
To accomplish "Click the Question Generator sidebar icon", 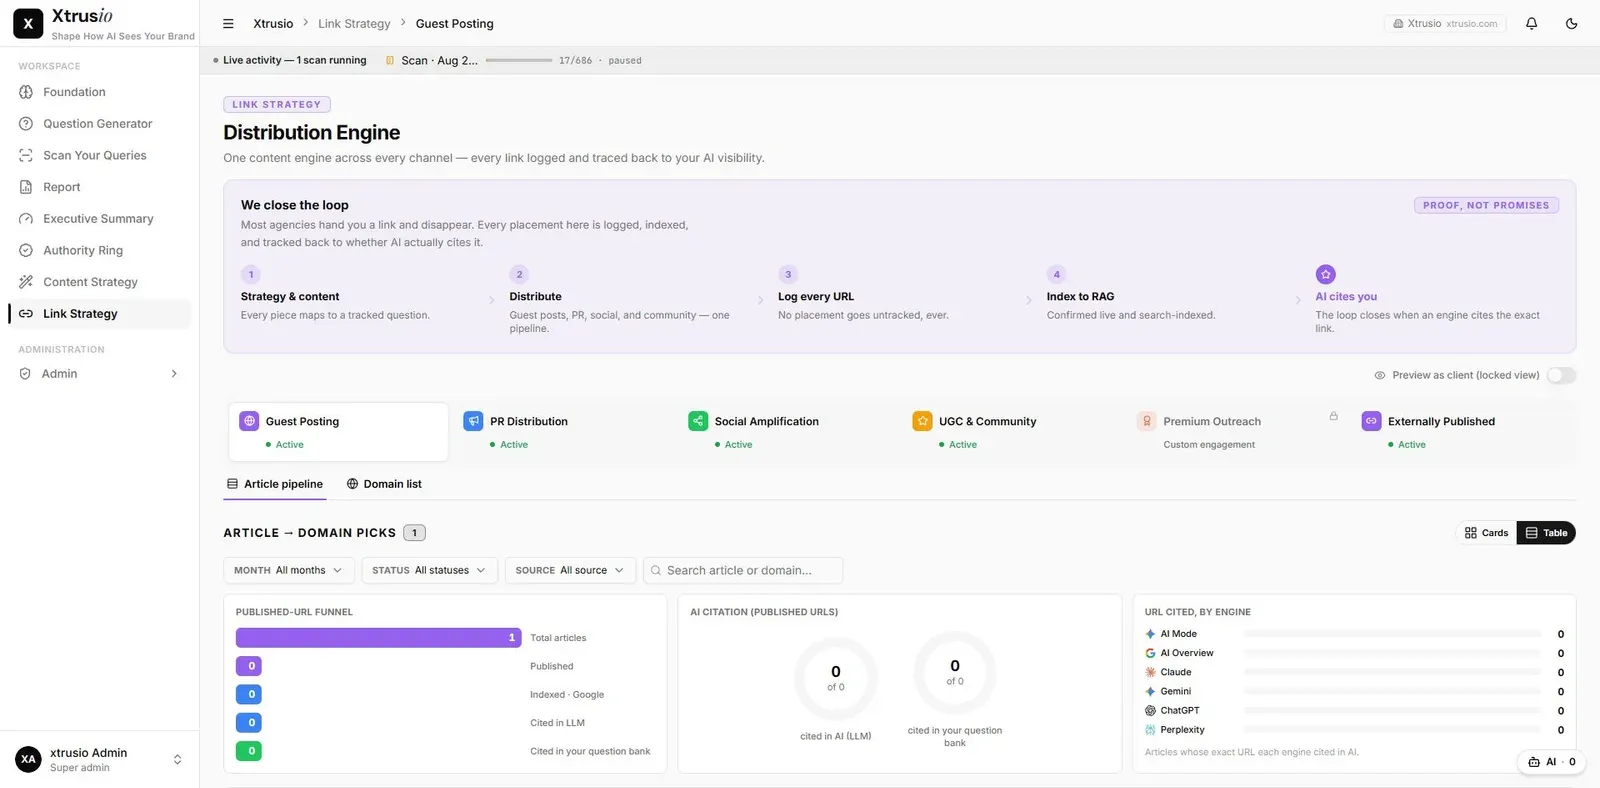I will (x=26, y=124).
